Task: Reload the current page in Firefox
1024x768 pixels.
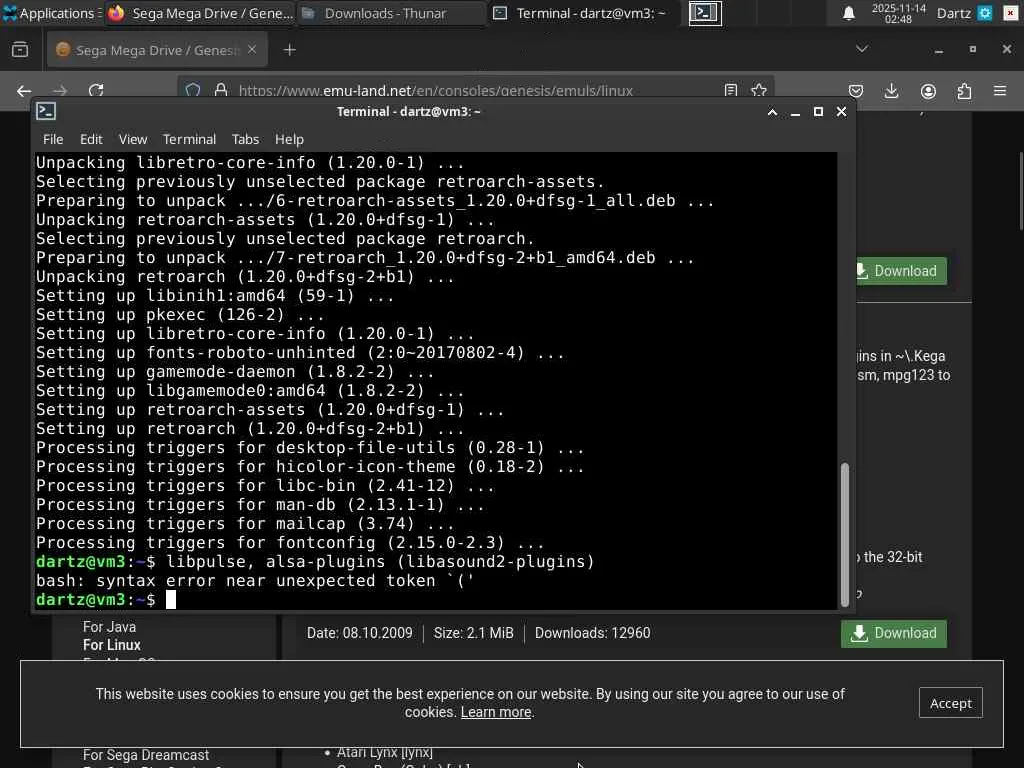Action: coord(96,91)
